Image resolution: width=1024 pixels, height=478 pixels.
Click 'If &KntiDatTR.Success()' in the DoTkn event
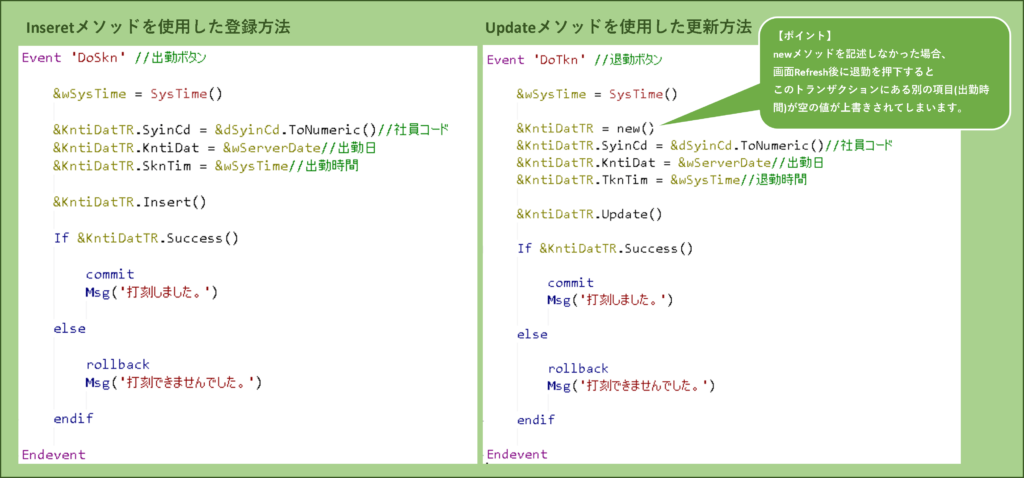tap(605, 248)
